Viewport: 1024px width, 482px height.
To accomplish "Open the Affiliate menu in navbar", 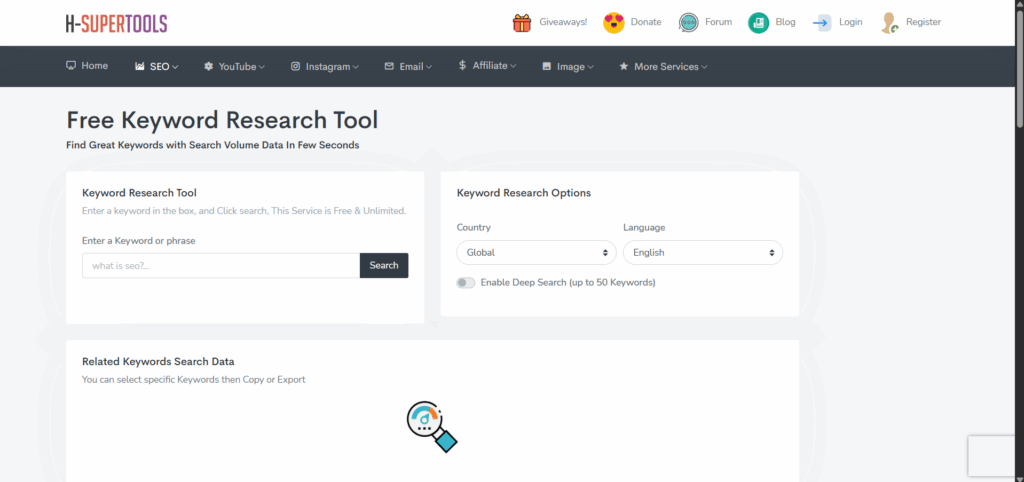I will coord(487,67).
